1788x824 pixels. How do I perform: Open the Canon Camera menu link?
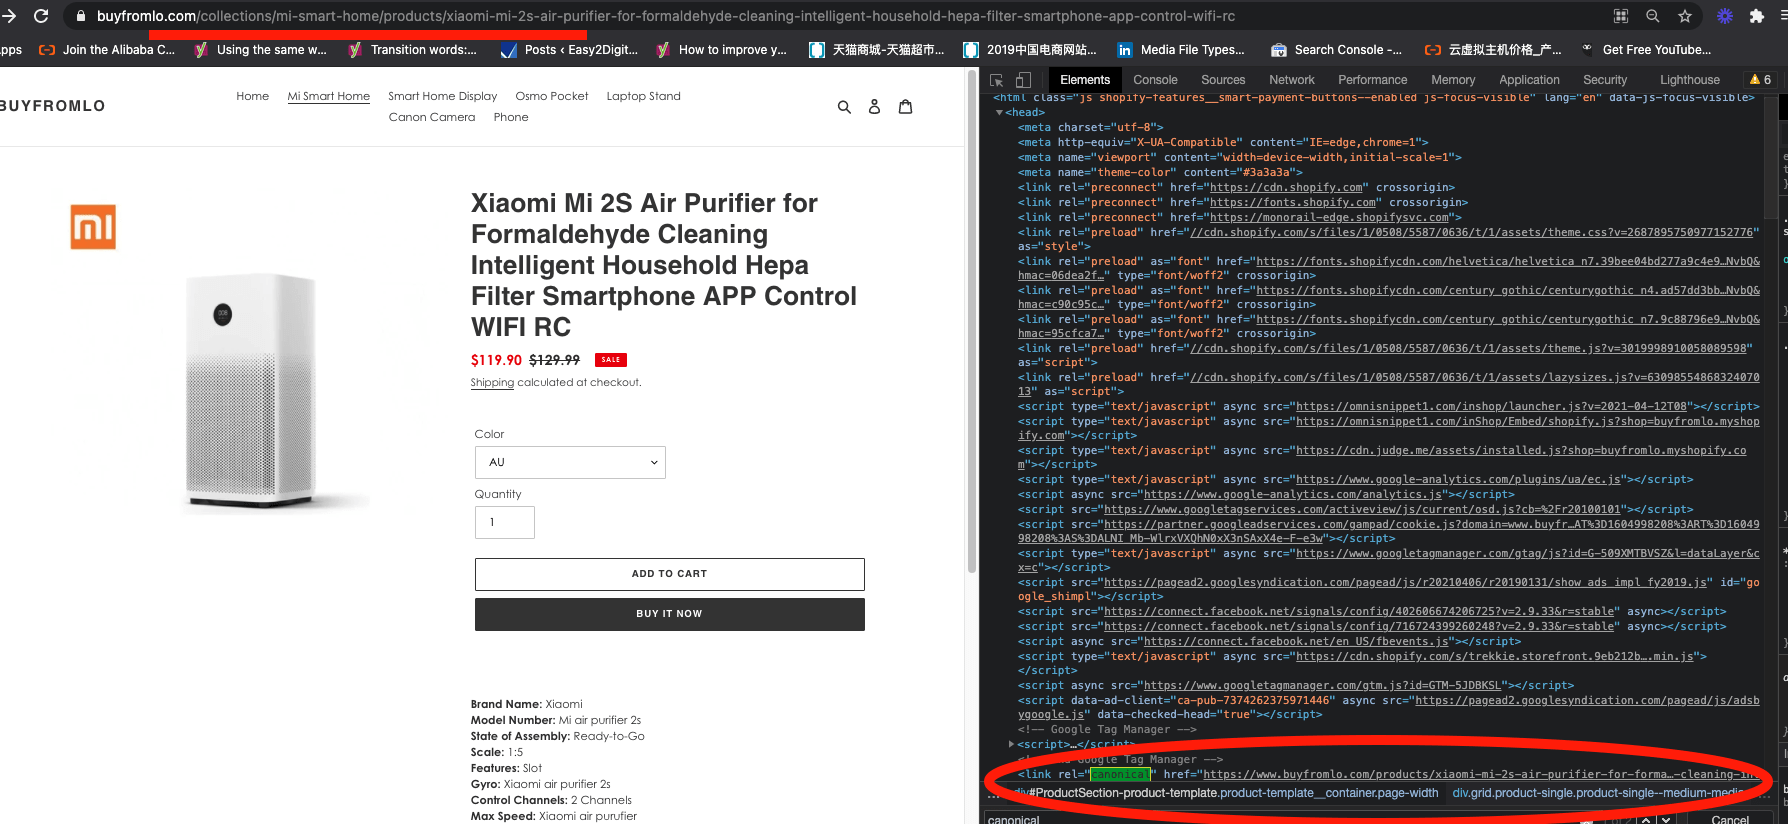(432, 117)
